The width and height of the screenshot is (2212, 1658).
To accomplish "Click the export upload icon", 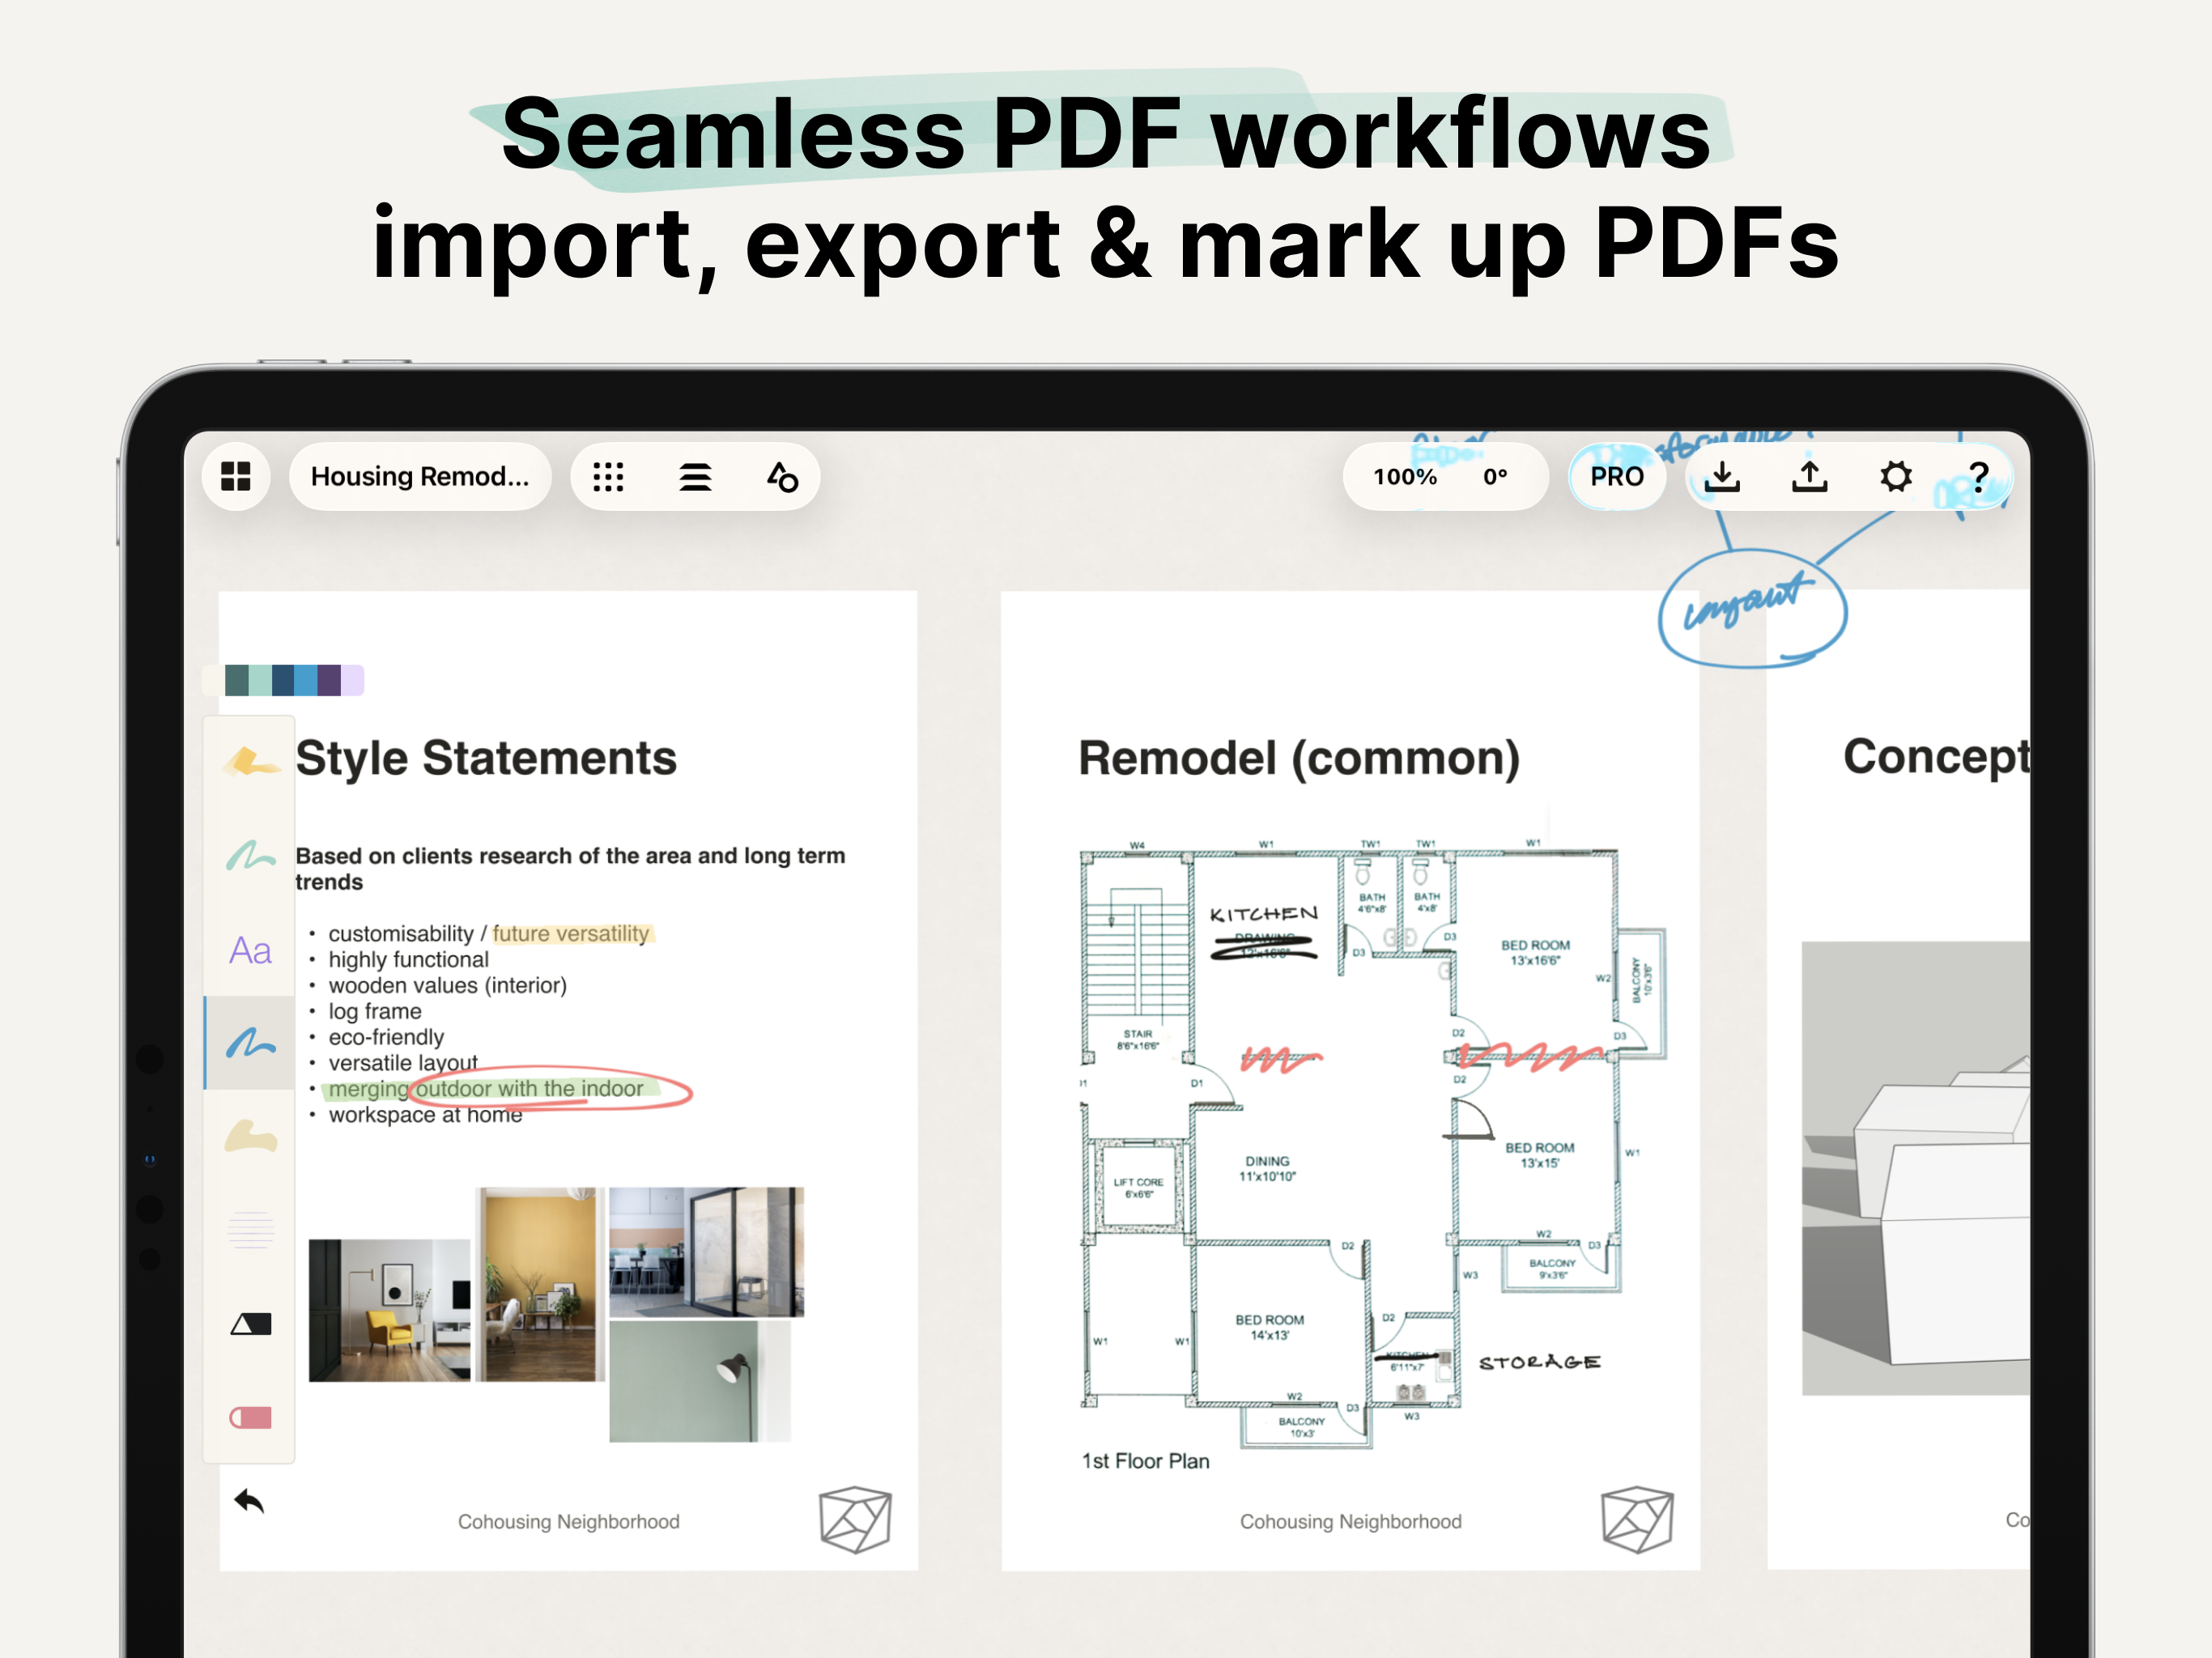I will 1809,477.
